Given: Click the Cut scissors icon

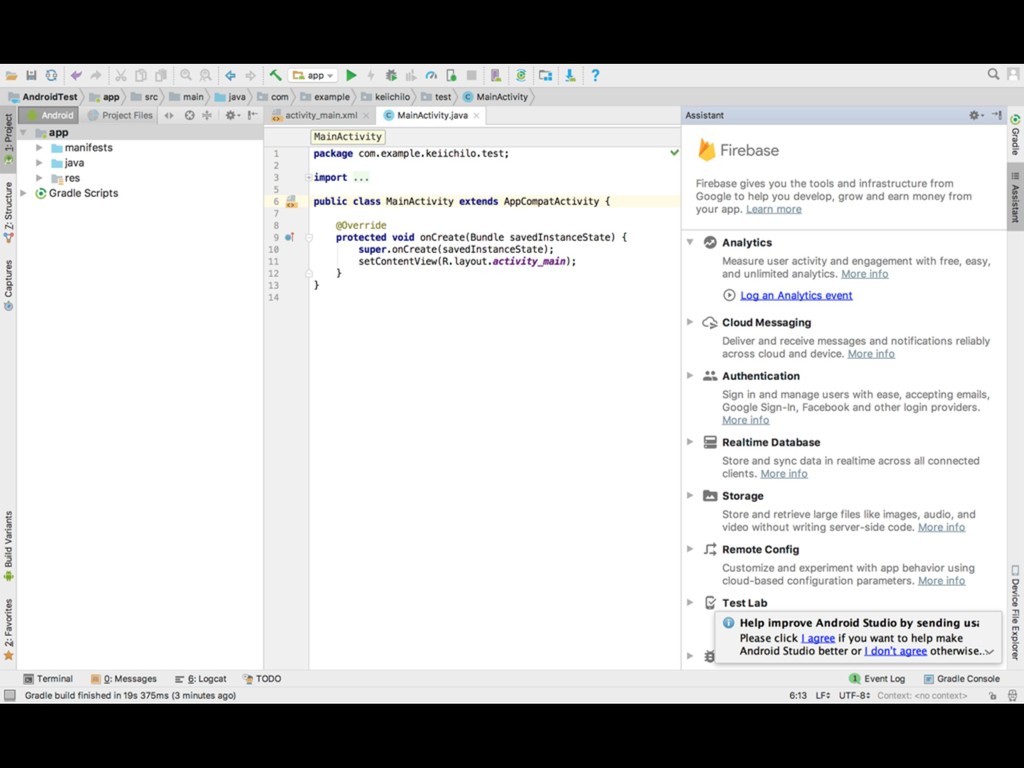Looking at the screenshot, I should pyautogui.click(x=121, y=76).
